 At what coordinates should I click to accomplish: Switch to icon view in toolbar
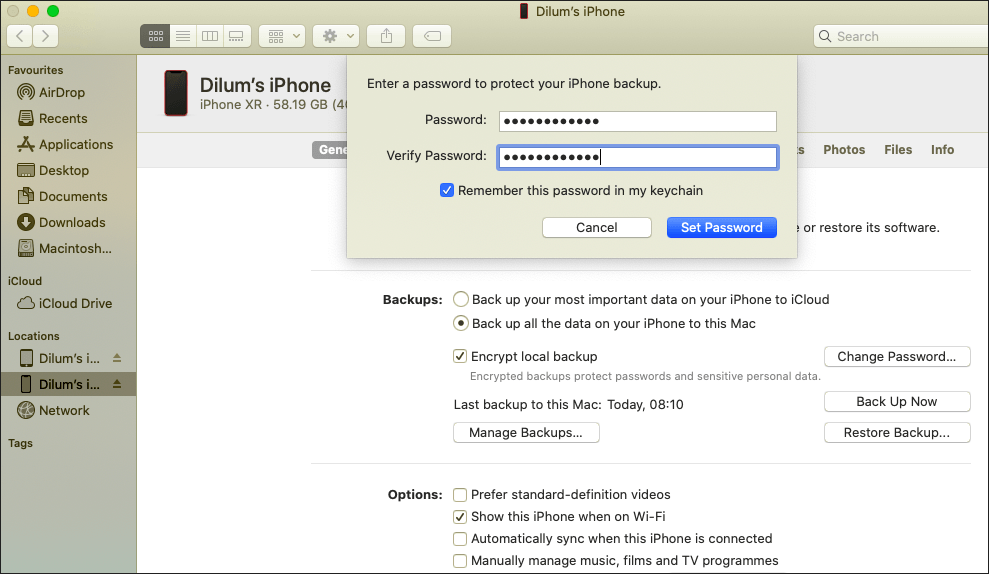(x=155, y=36)
